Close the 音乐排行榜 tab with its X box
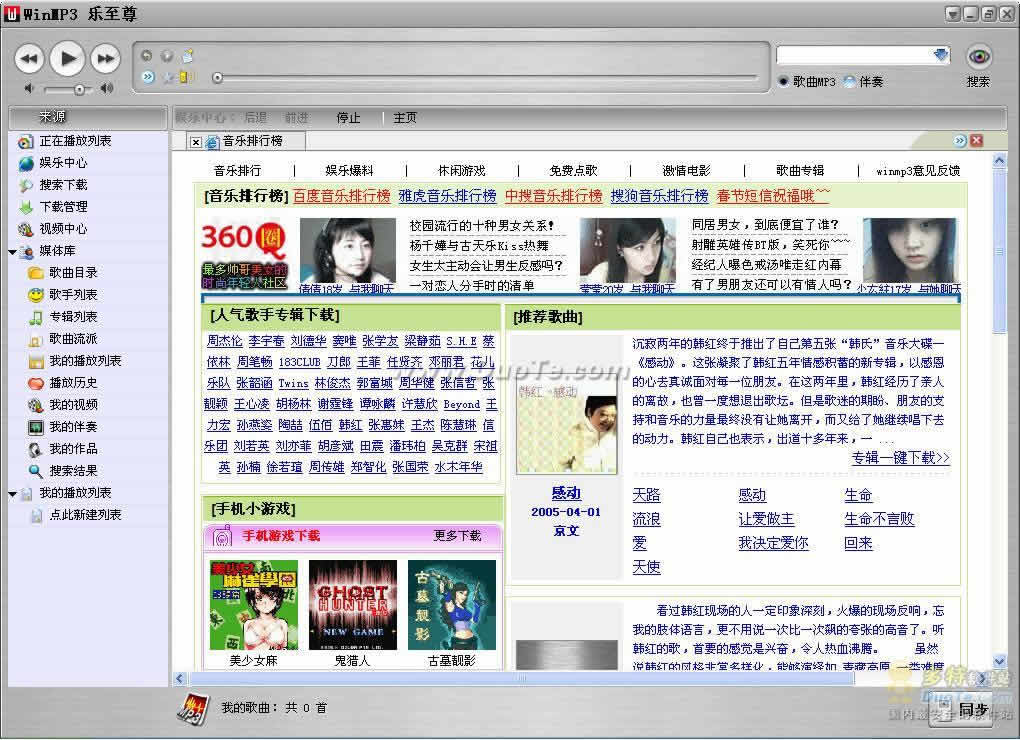The image size is (1020, 740). (196, 142)
